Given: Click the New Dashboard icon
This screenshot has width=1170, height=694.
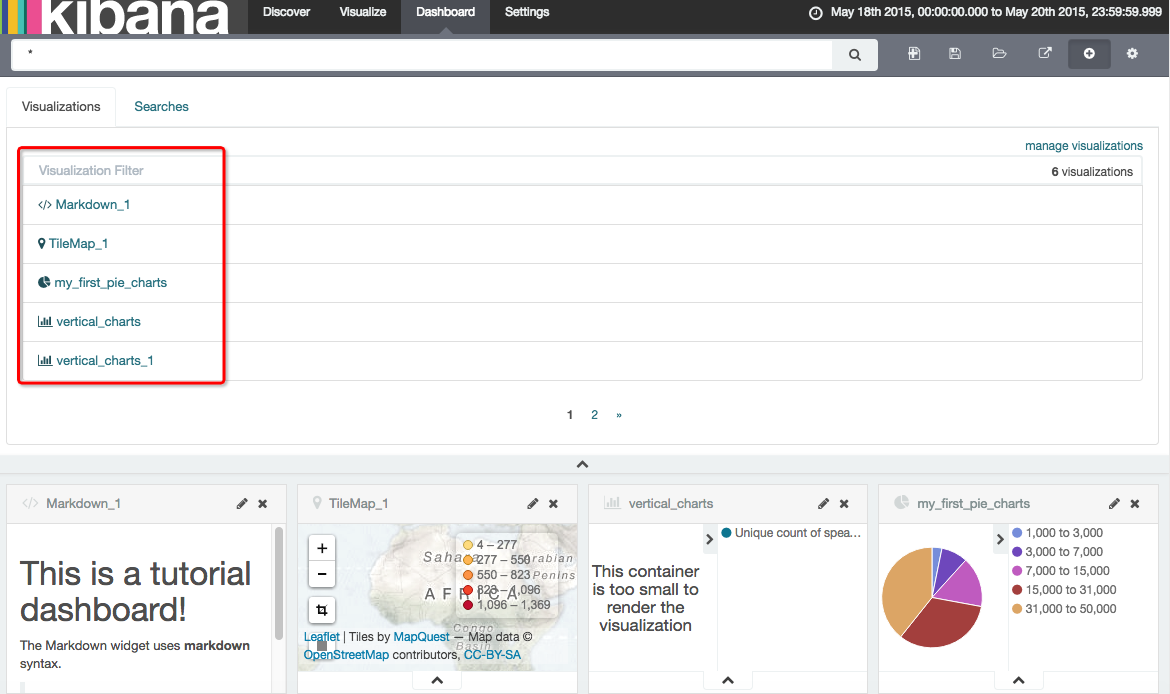Looking at the screenshot, I should point(914,54).
